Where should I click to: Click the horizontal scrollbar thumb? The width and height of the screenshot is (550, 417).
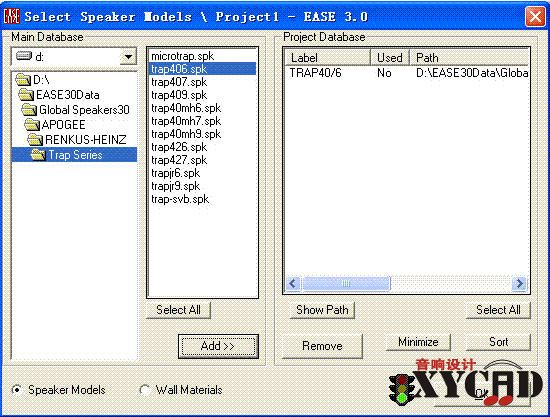click(x=346, y=283)
